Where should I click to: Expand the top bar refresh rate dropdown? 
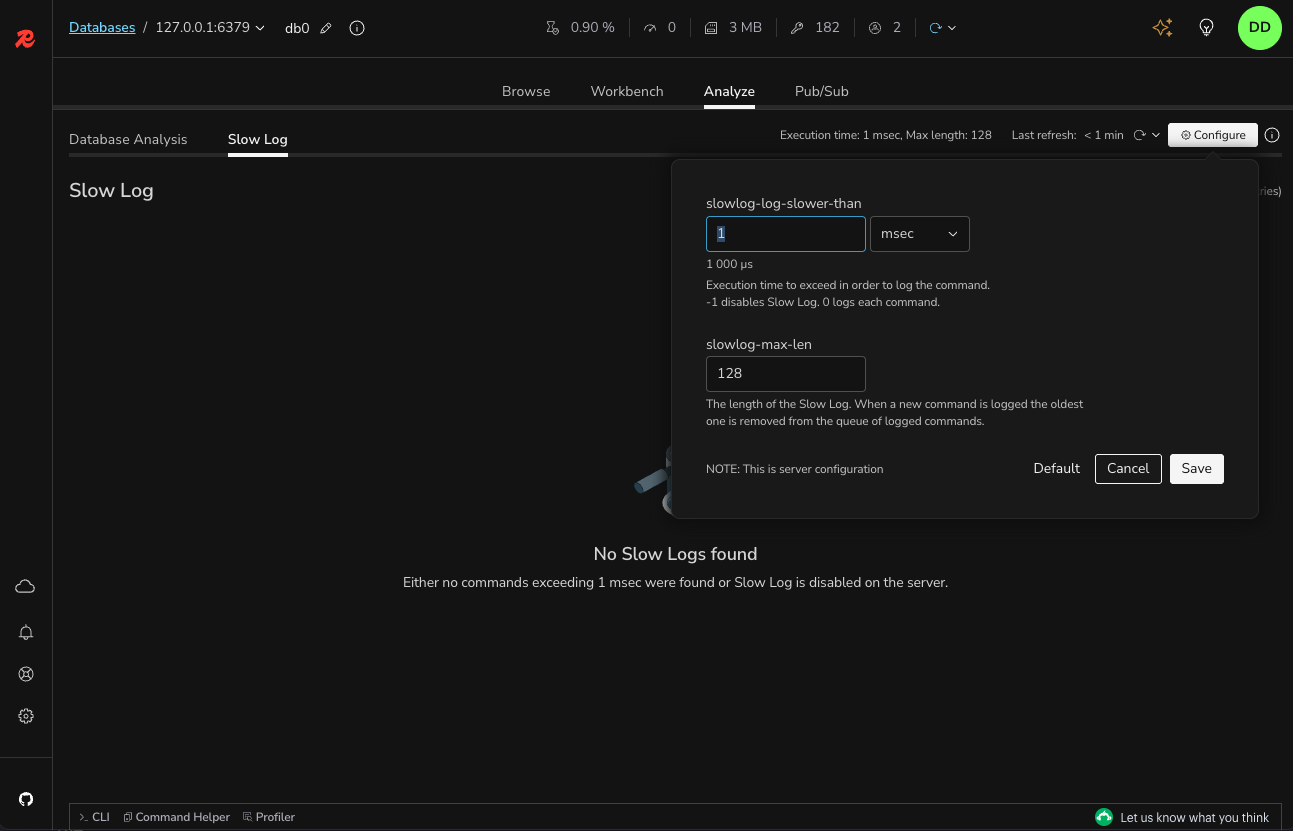(x=951, y=28)
